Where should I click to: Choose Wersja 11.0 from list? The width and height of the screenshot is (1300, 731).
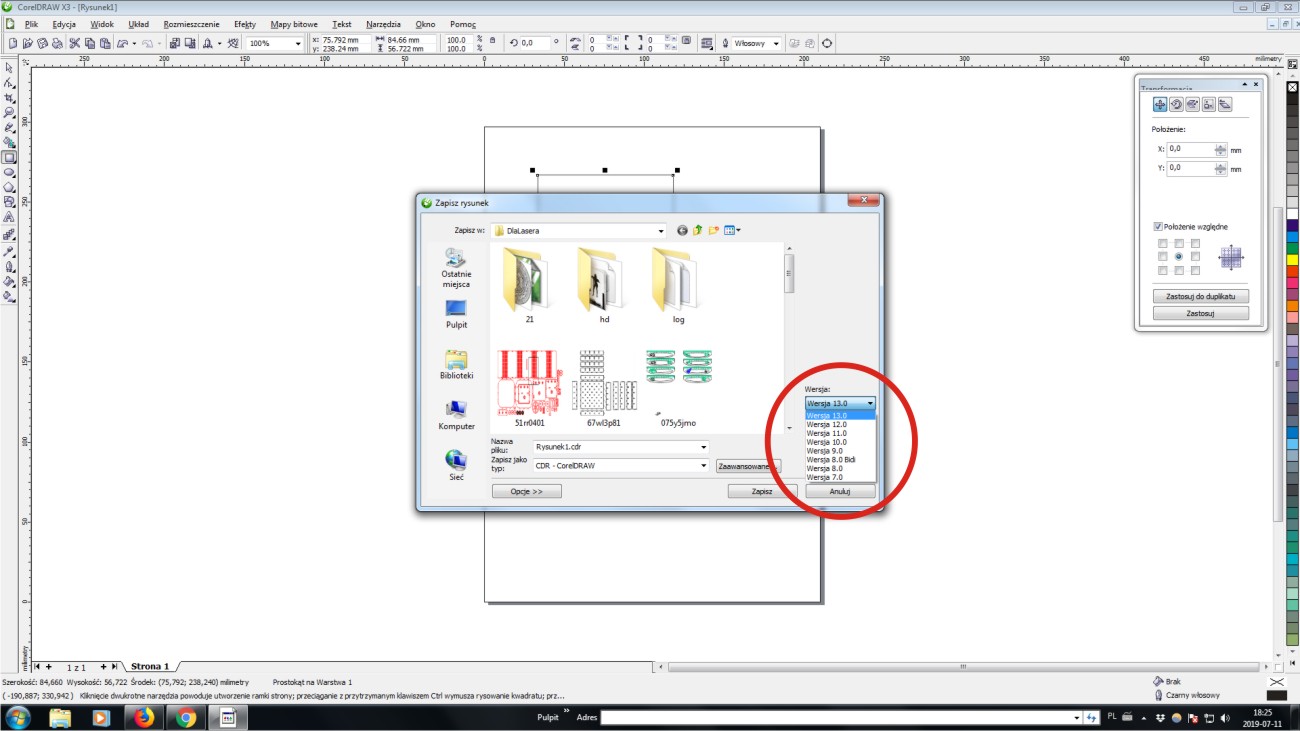(841, 433)
